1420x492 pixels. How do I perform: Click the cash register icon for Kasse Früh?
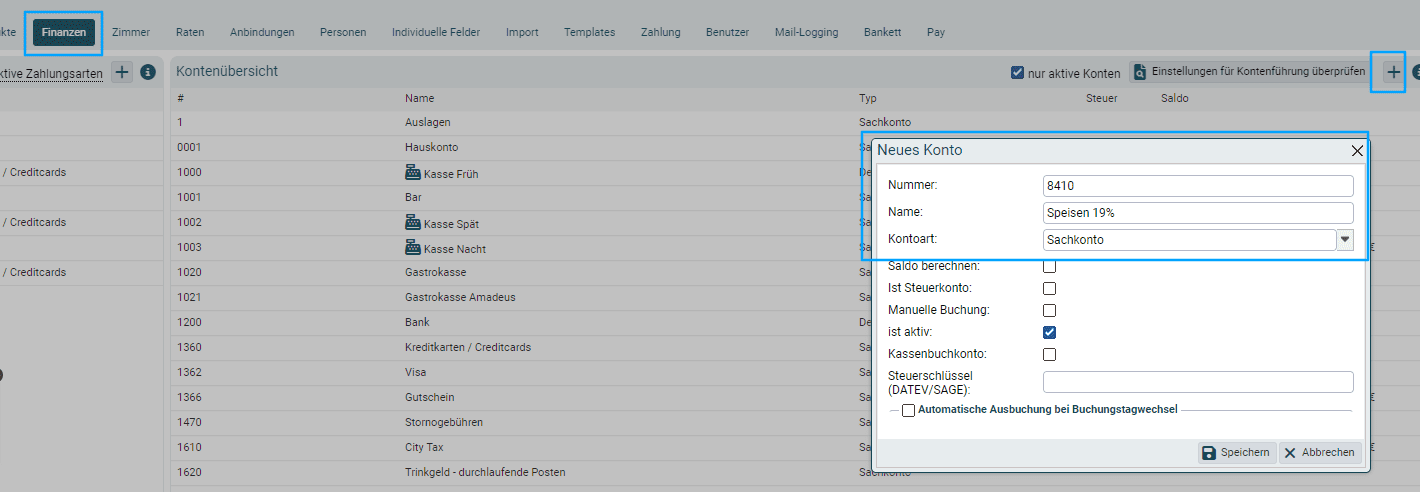point(412,173)
